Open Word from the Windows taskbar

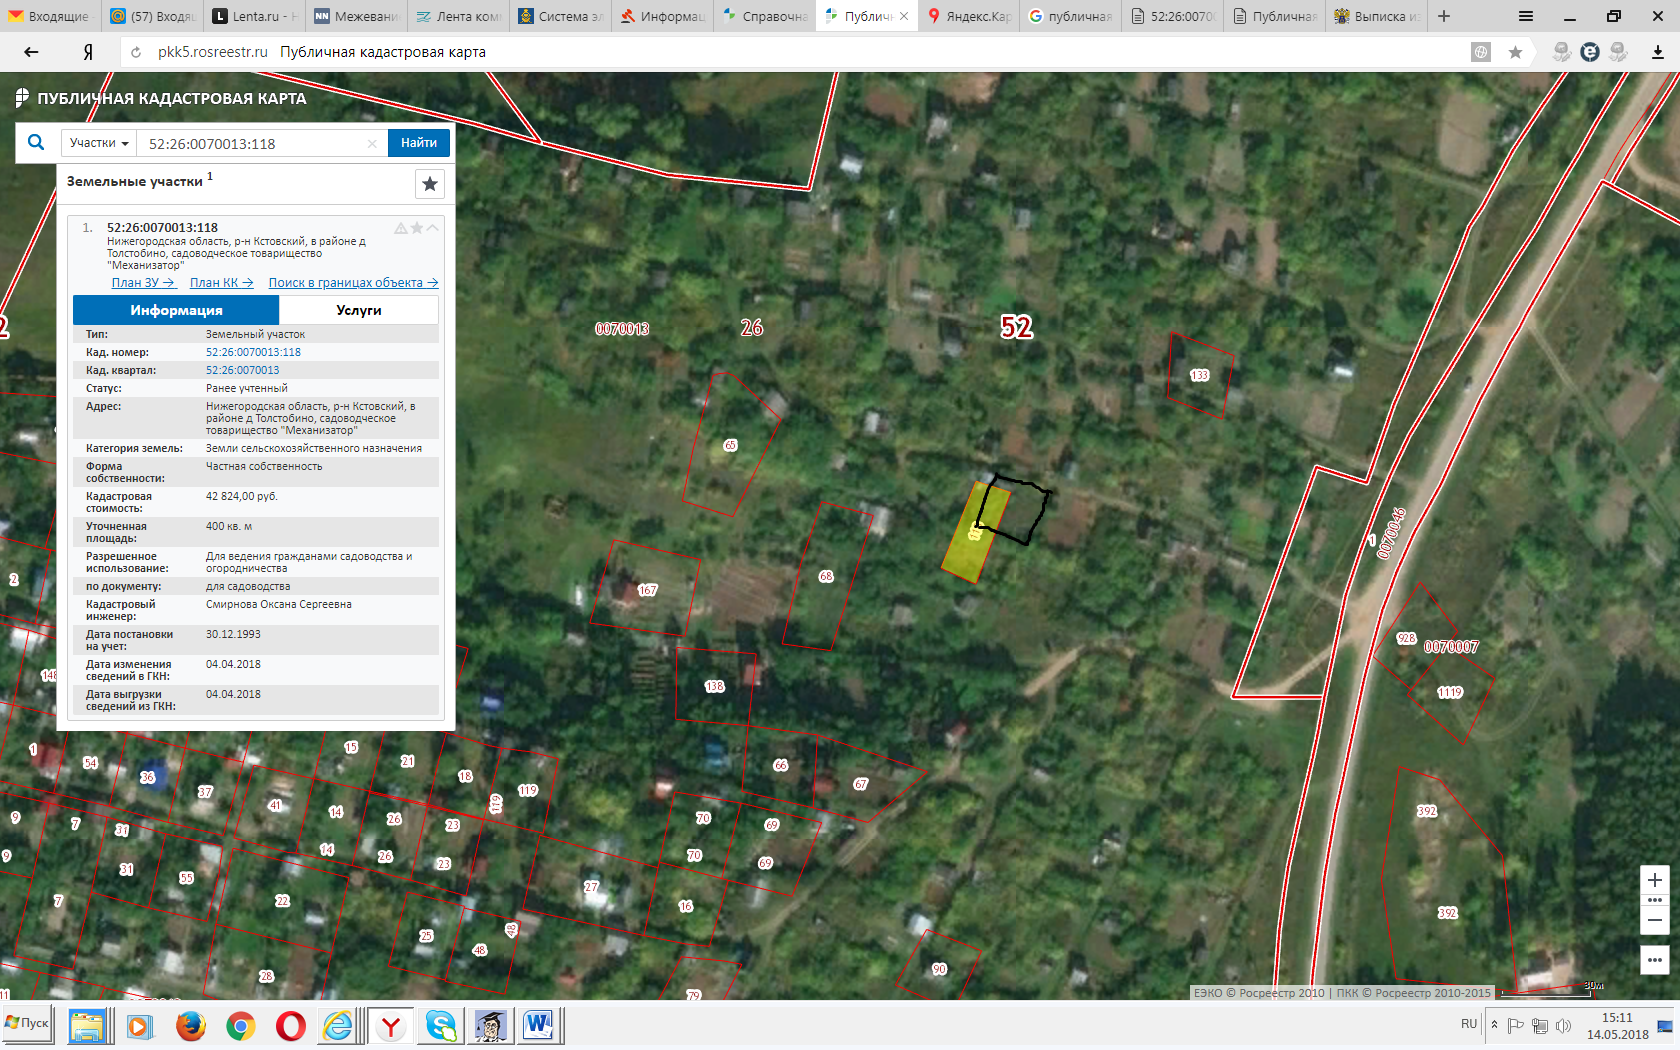point(538,1025)
